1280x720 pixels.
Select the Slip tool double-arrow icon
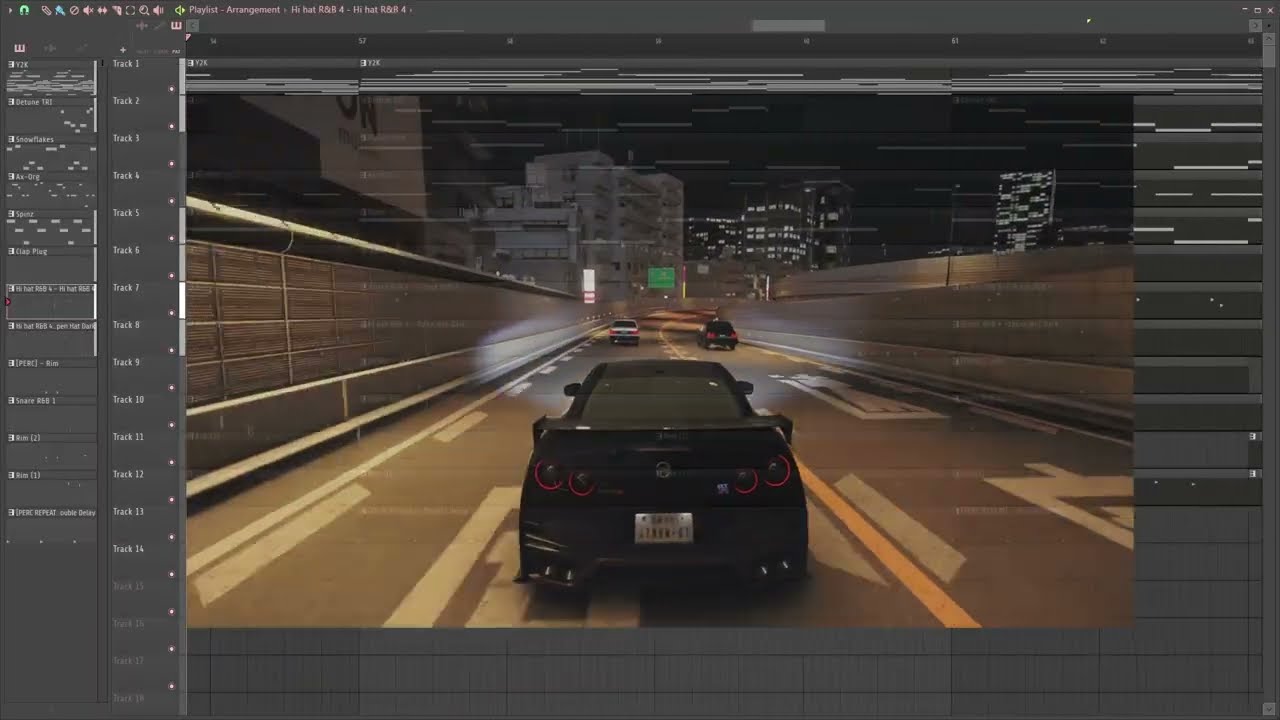click(102, 10)
